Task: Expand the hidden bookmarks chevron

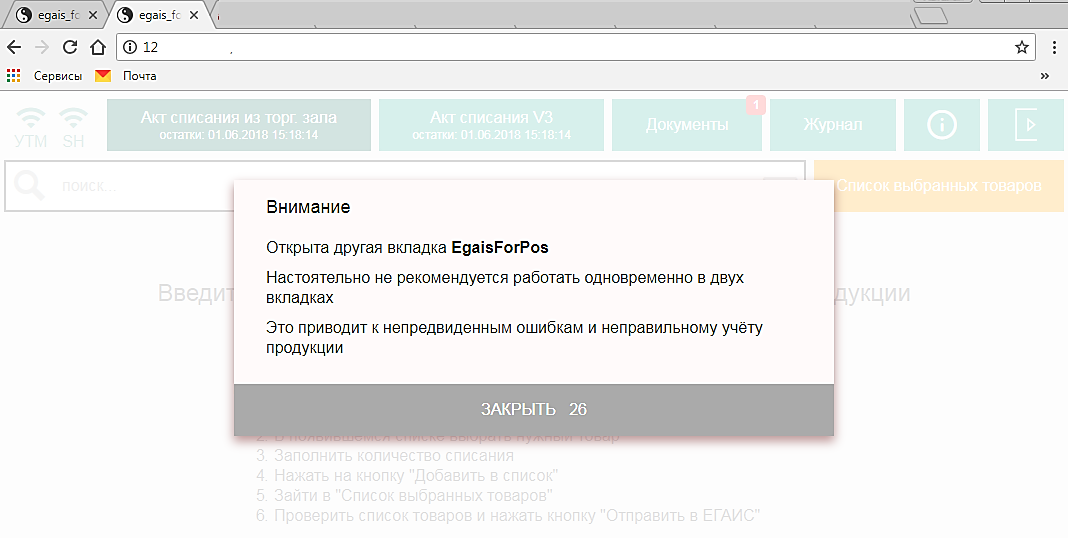Action: pyautogui.click(x=1044, y=76)
